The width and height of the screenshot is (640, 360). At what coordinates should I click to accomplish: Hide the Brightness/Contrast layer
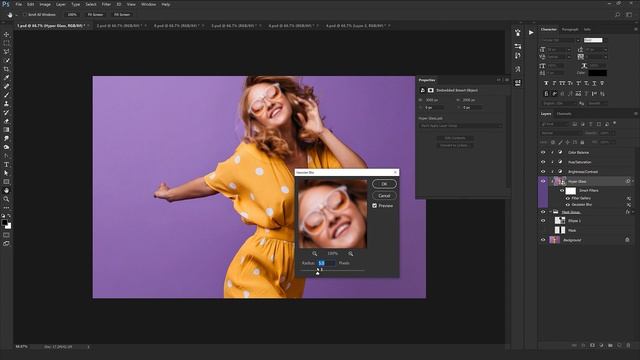[543, 172]
